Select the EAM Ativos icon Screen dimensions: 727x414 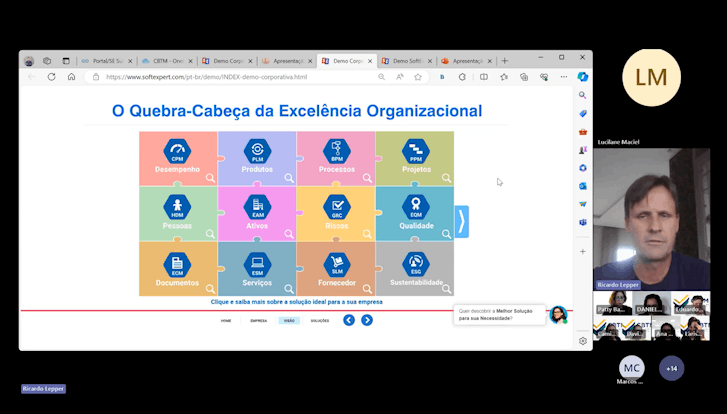[x=257, y=207]
